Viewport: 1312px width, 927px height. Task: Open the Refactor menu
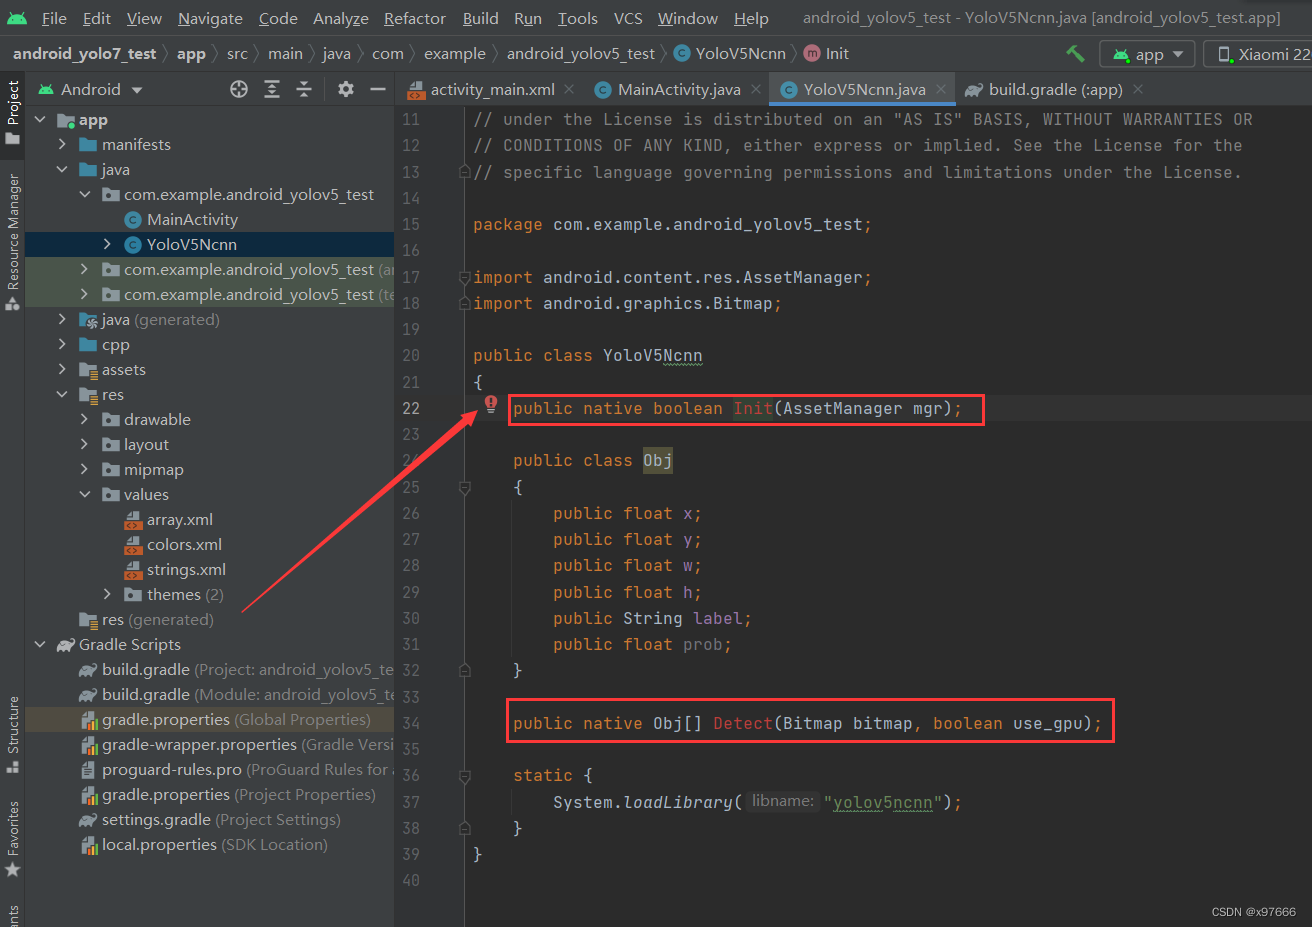click(415, 18)
